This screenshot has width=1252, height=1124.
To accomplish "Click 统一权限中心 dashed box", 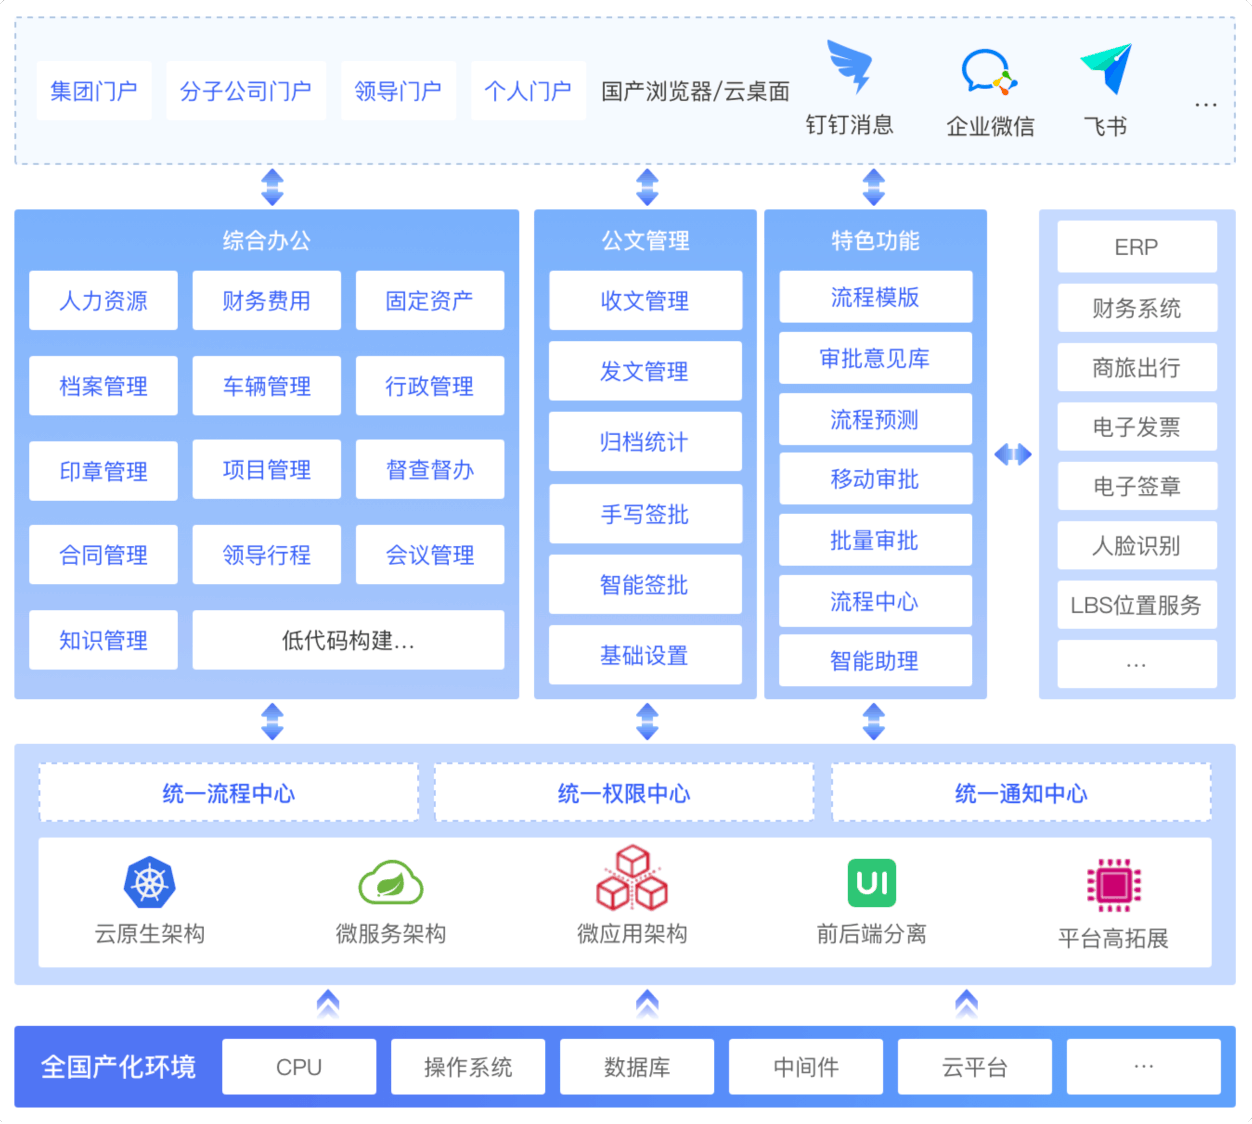I will tap(624, 793).
